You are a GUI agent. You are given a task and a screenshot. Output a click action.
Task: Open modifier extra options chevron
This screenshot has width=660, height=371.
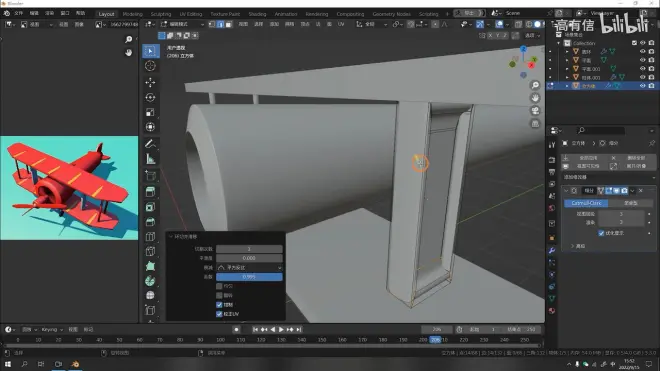tap(632, 191)
